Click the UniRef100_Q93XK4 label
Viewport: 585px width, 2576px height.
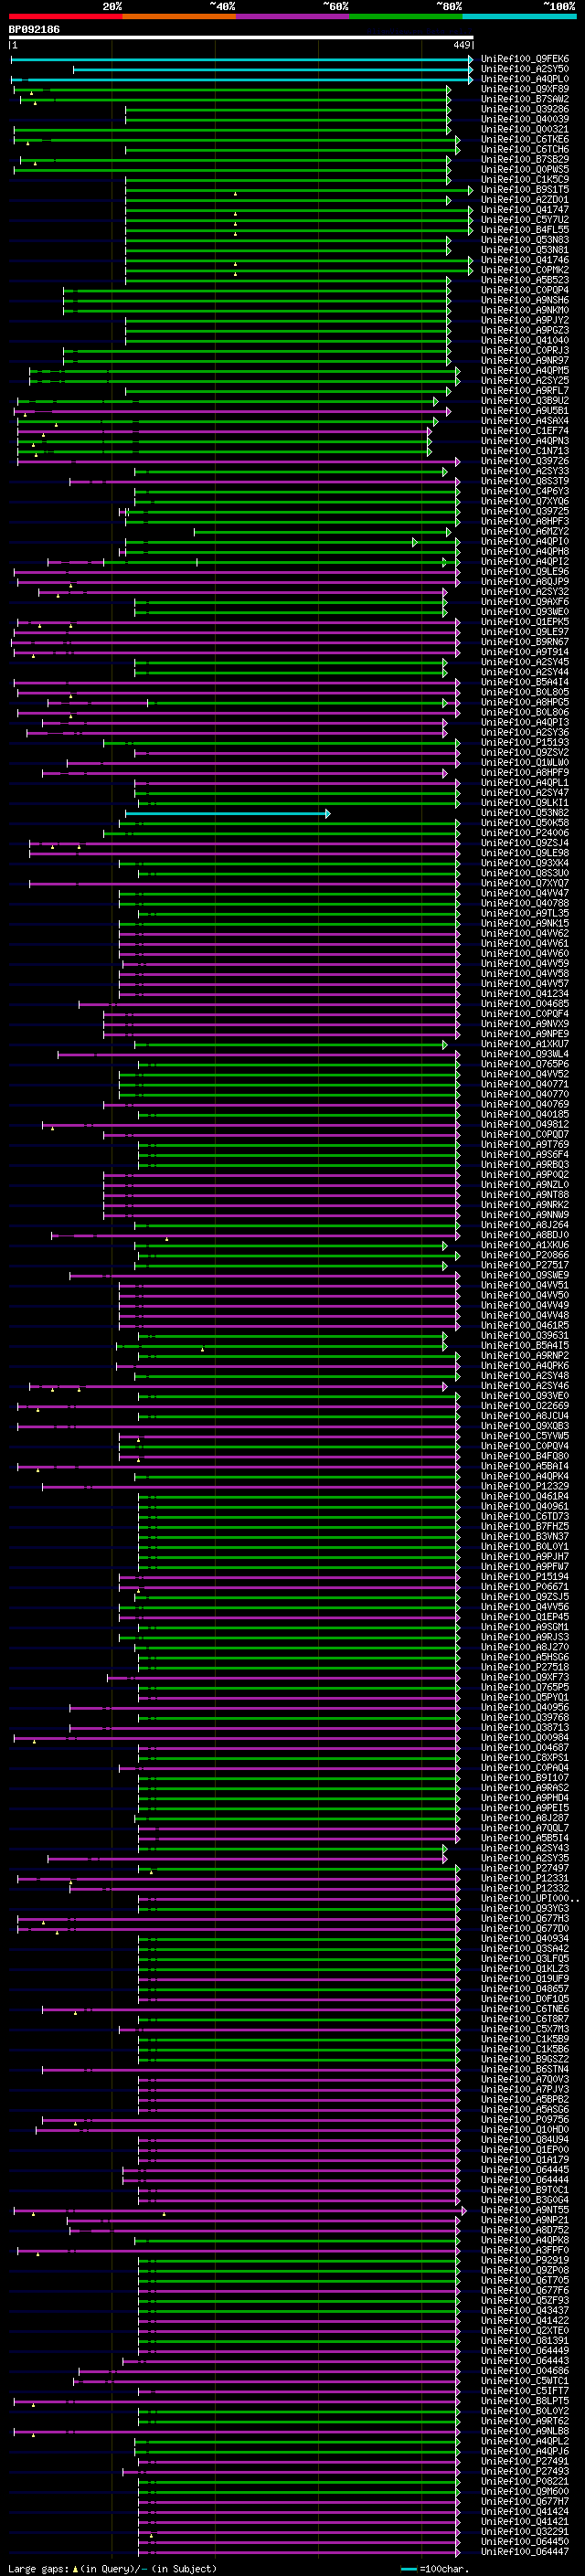click(524, 863)
